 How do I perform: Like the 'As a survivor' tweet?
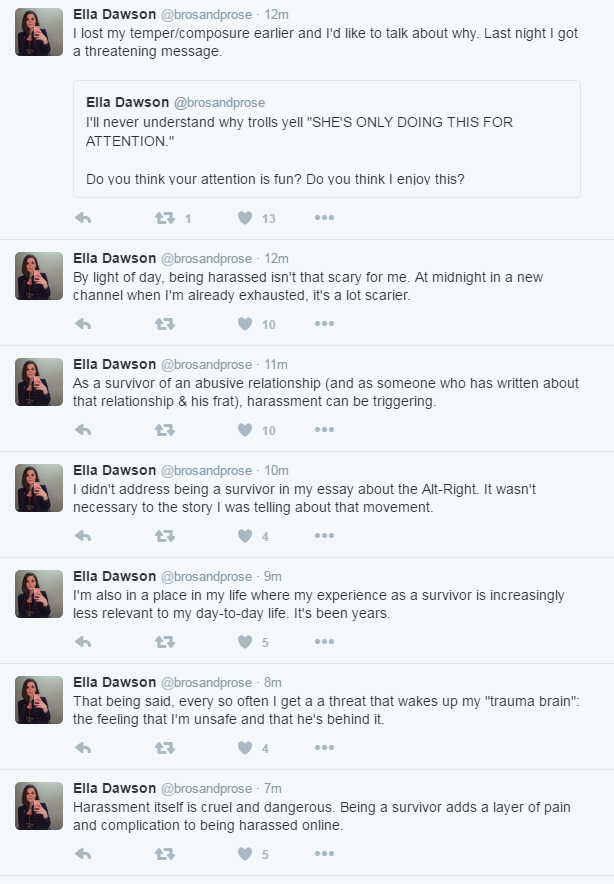pyautogui.click(x=245, y=430)
